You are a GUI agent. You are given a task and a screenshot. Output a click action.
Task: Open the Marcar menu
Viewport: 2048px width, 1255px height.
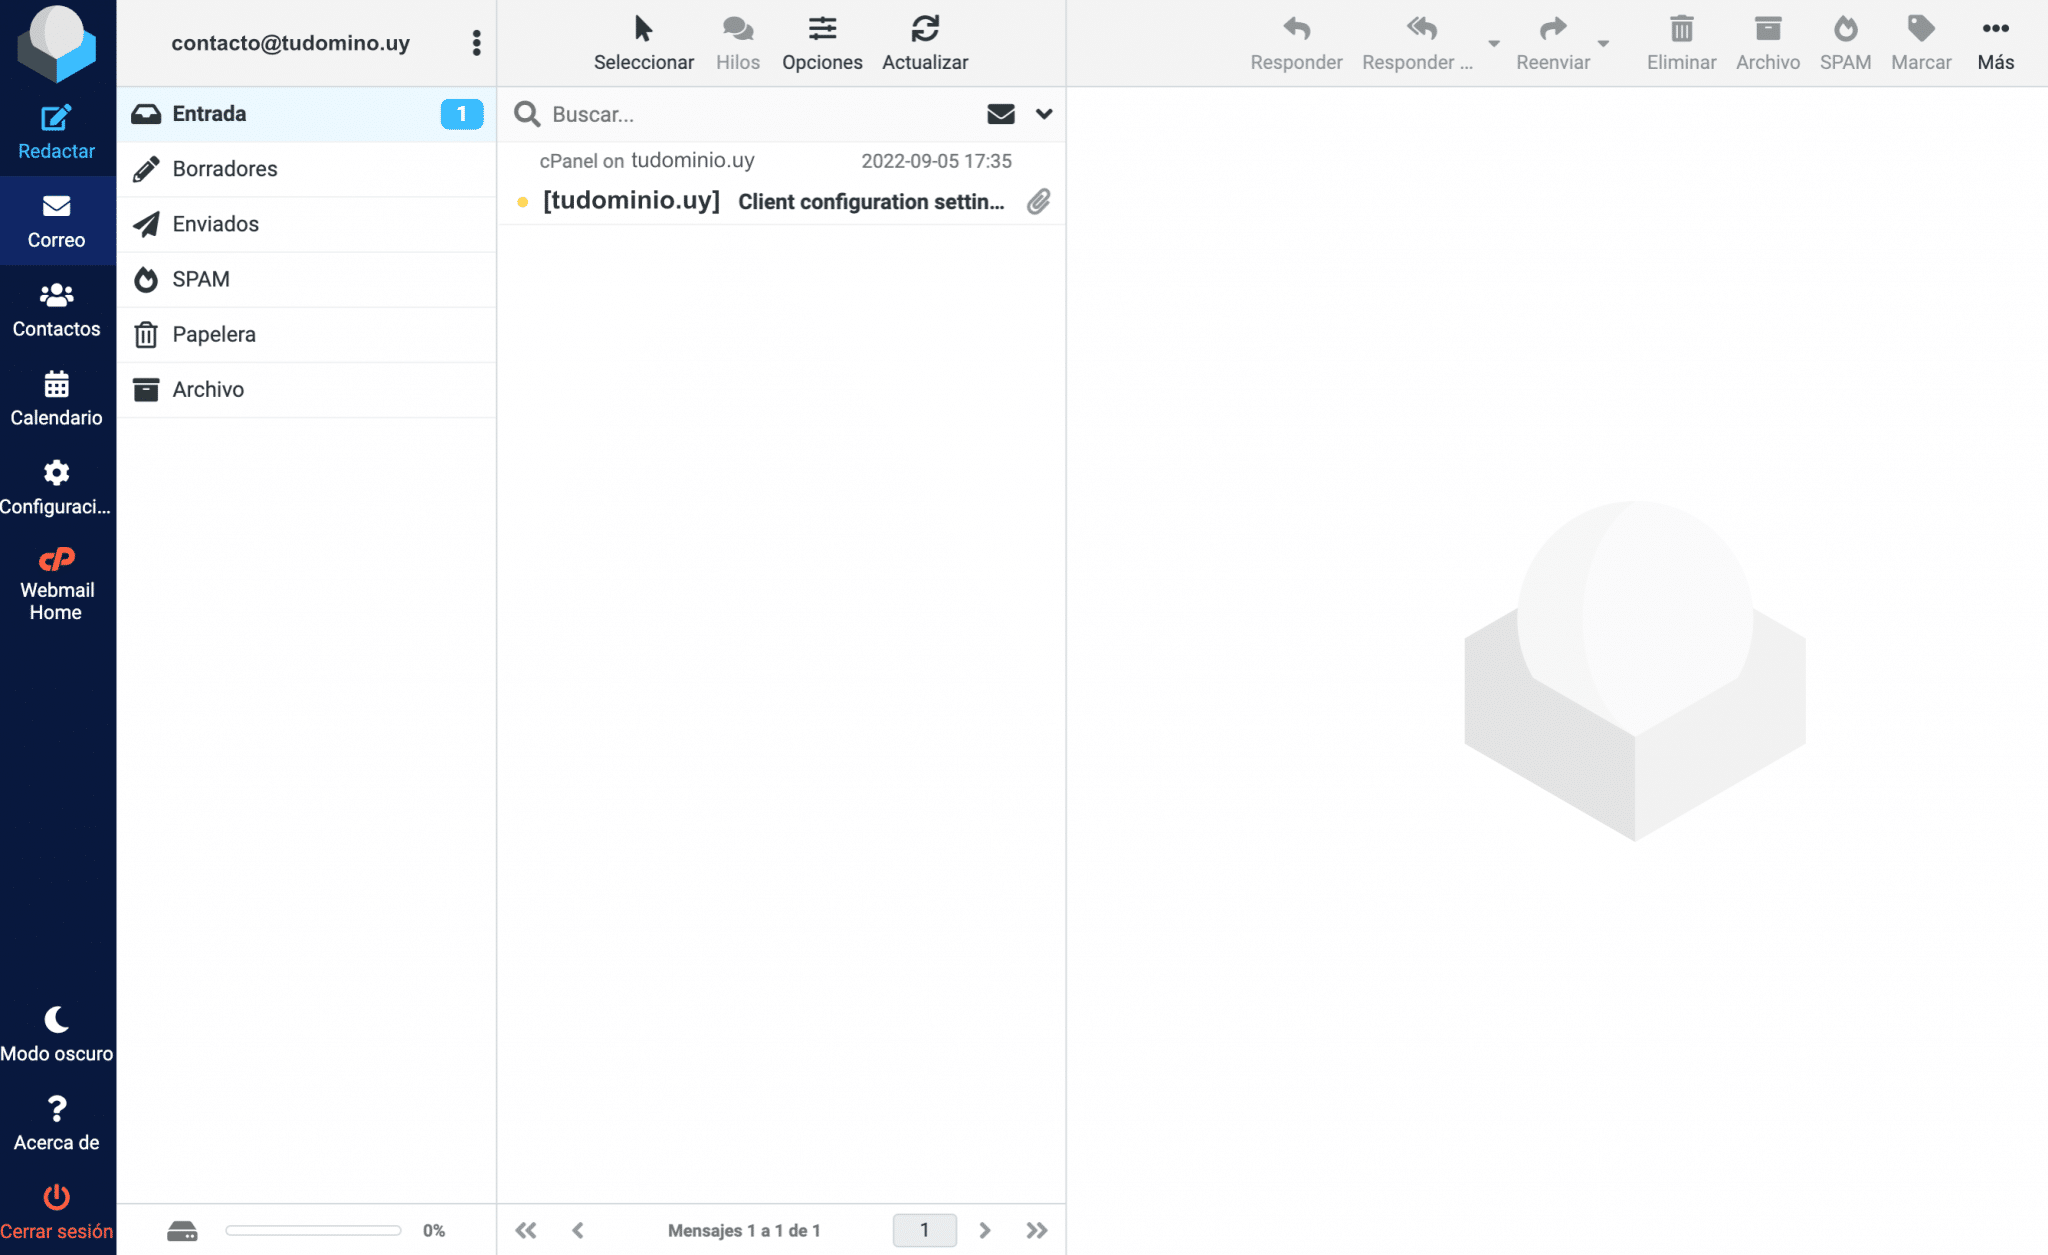1921,29
